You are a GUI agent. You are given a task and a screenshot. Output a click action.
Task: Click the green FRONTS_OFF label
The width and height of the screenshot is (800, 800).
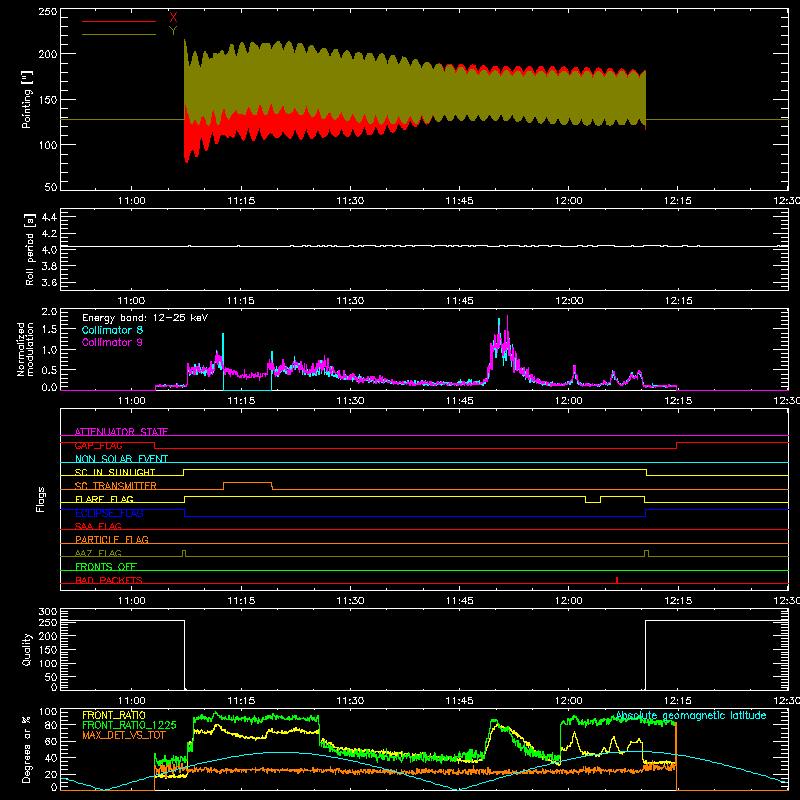pyautogui.click(x=106, y=566)
